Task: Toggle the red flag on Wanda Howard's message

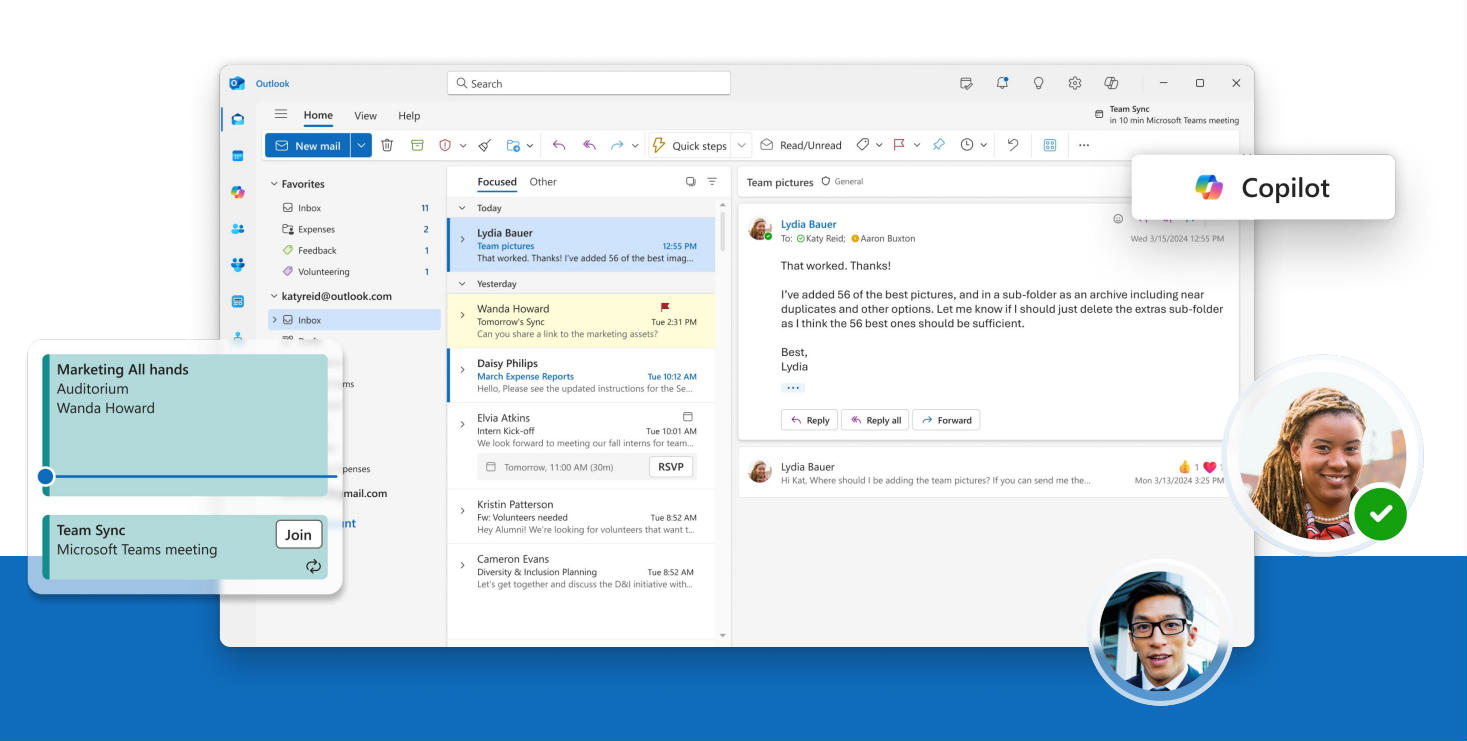Action: coord(665,307)
